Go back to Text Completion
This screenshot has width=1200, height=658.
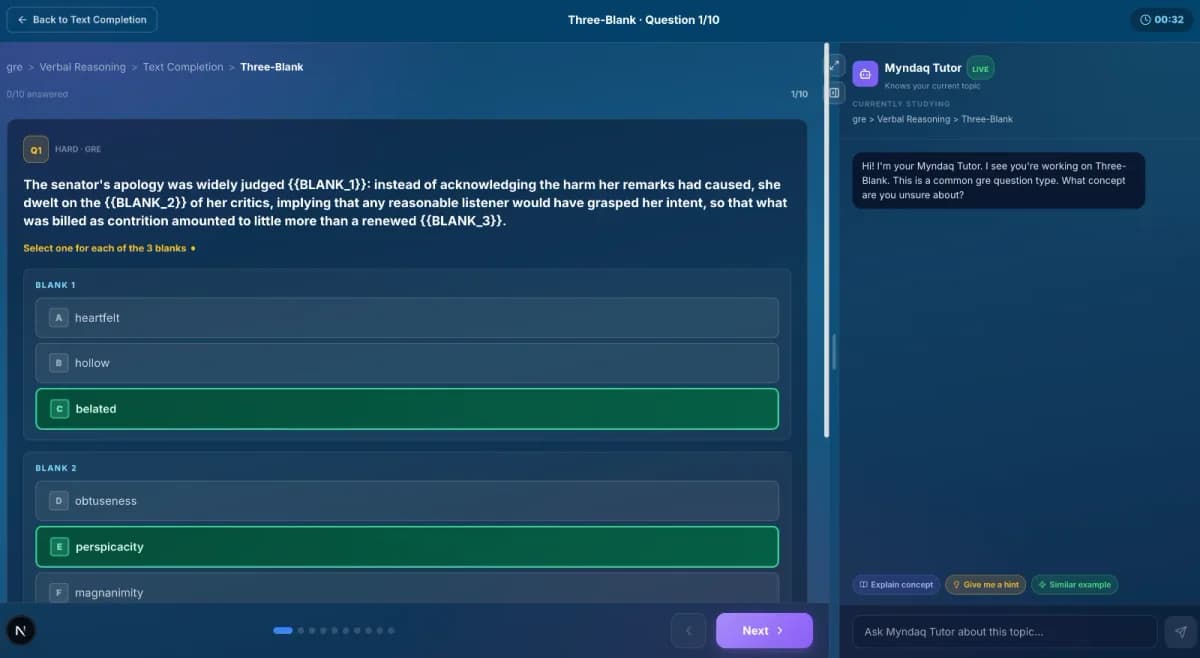[x=82, y=19]
